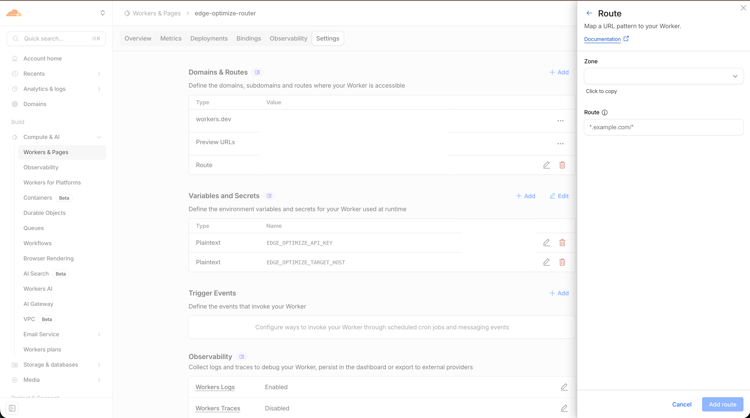Screen dimensions: 750x418
Task: Collapse sidebar with bottom-left panel icon
Action: 12,408
